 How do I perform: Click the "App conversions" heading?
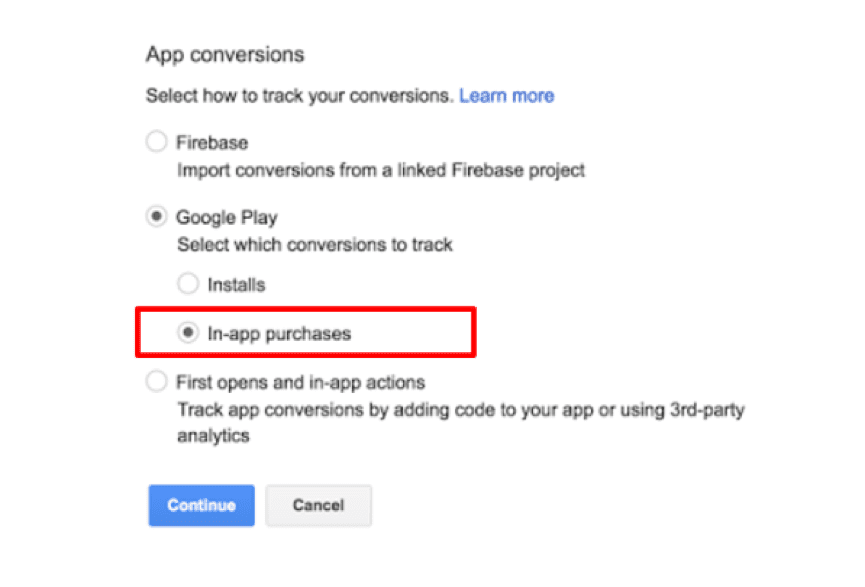coord(225,54)
